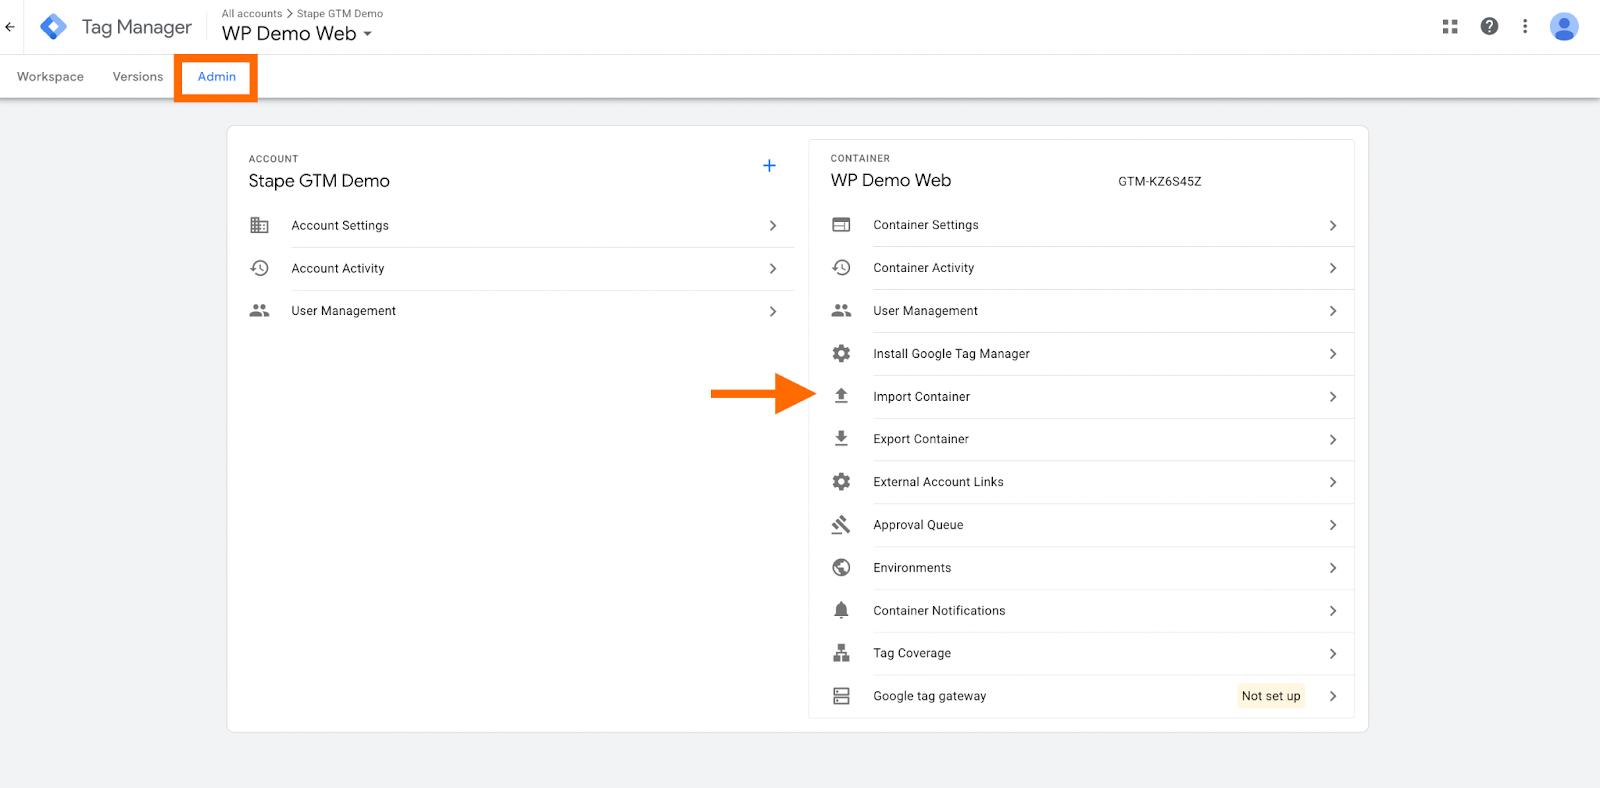
Task: Click the Container Settings window icon
Action: pyautogui.click(x=841, y=225)
